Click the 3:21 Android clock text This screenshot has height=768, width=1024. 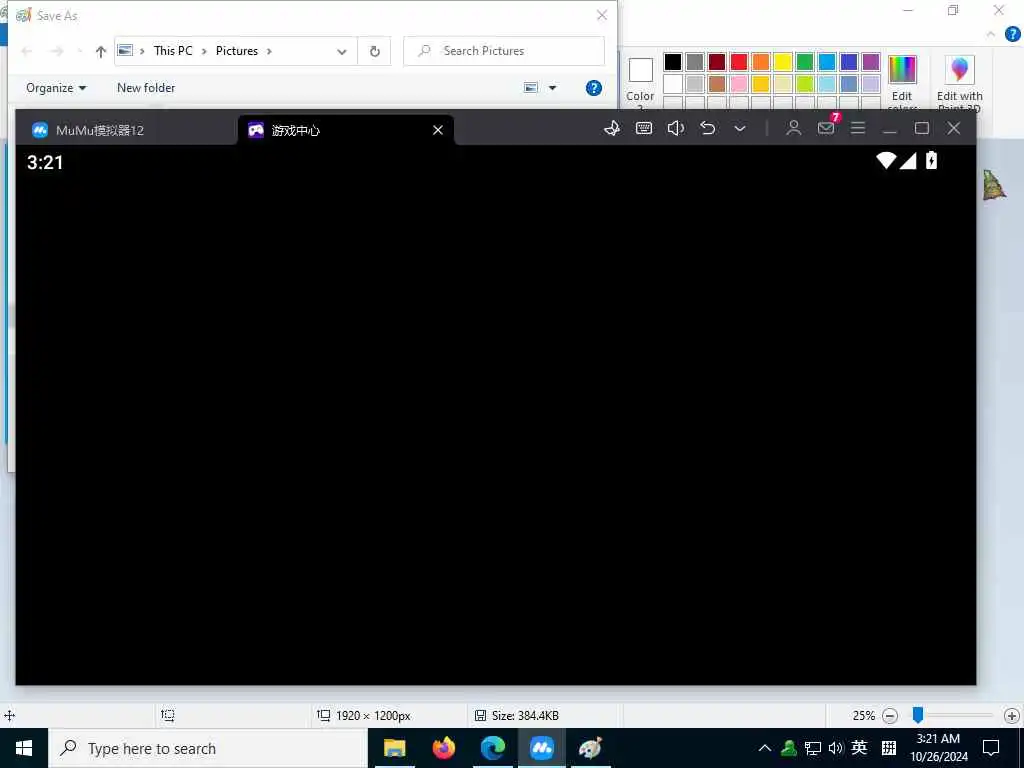coord(45,163)
